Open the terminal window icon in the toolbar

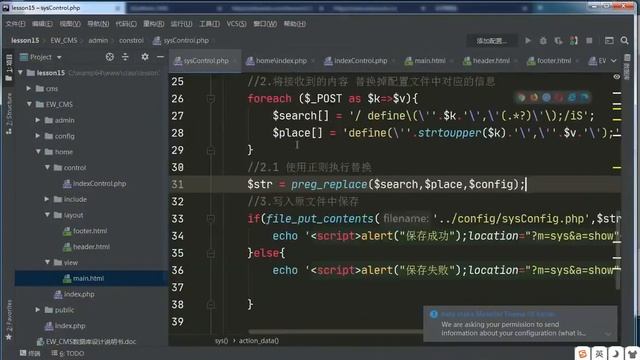point(609,40)
